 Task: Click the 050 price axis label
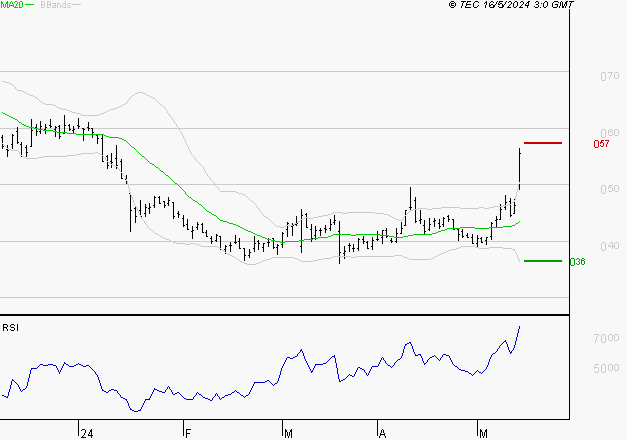point(610,189)
